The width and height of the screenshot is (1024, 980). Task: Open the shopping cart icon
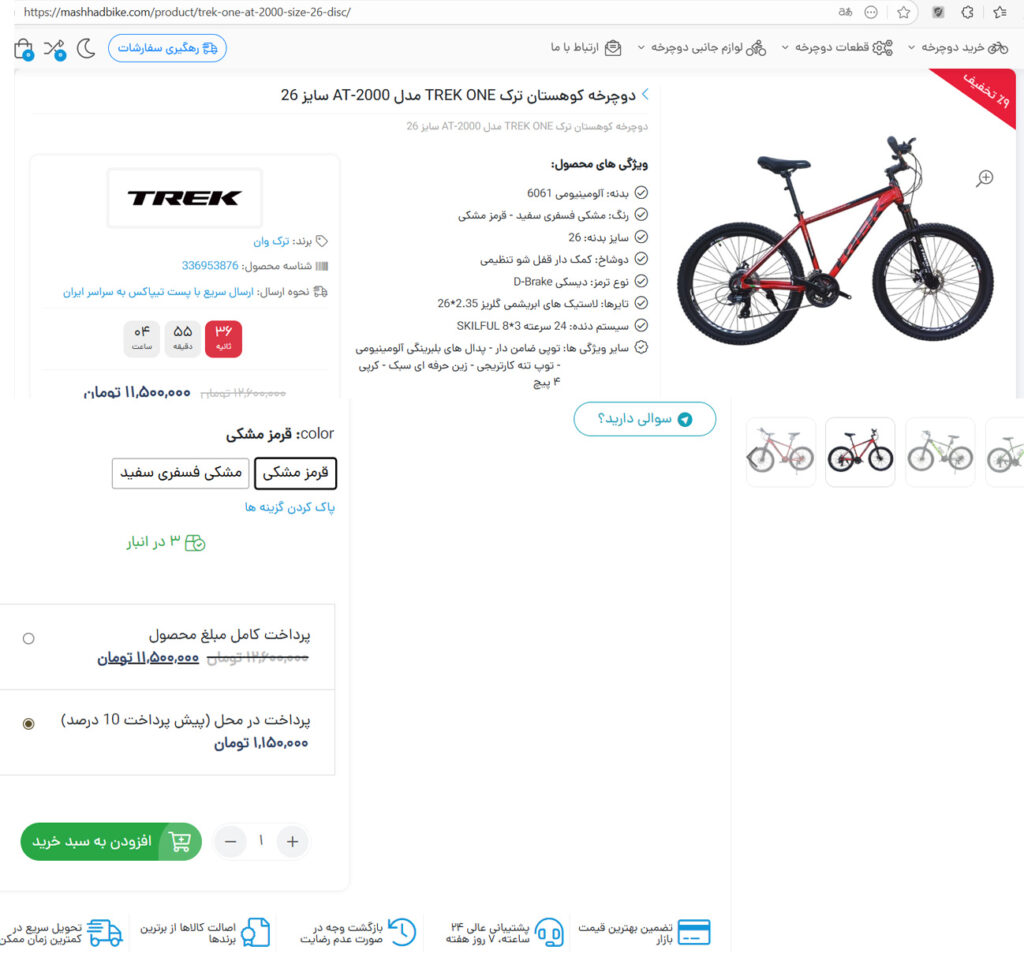[24, 49]
